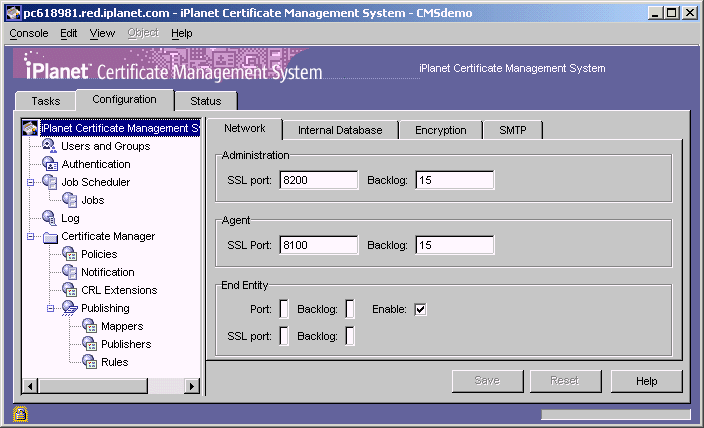The height and width of the screenshot is (428, 704).
Task: Select the Notification tree item
Action: click(108, 272)
